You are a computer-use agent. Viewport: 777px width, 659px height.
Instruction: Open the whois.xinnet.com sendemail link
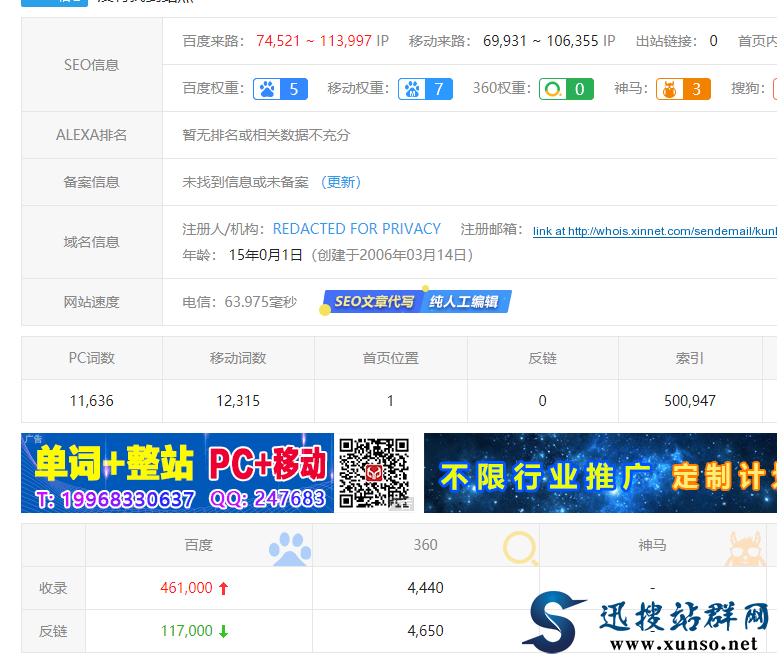pos(655,231)
